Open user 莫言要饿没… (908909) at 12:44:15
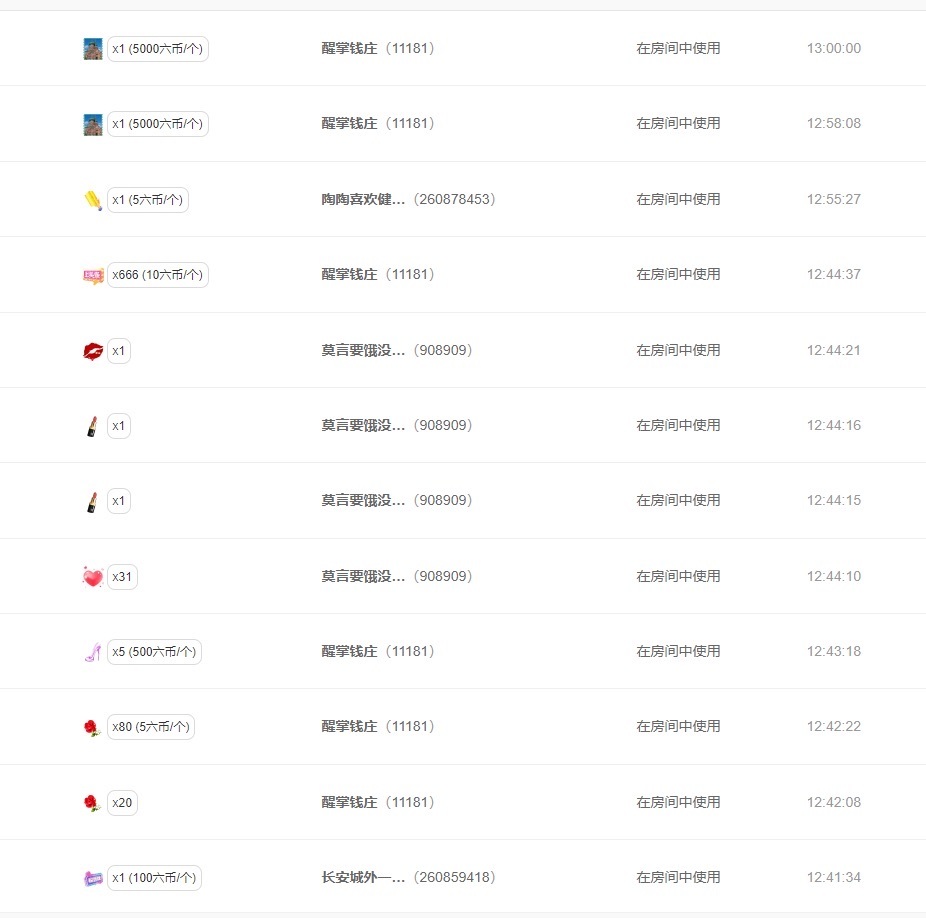This screenshot has width=926, height=918. 397,500
